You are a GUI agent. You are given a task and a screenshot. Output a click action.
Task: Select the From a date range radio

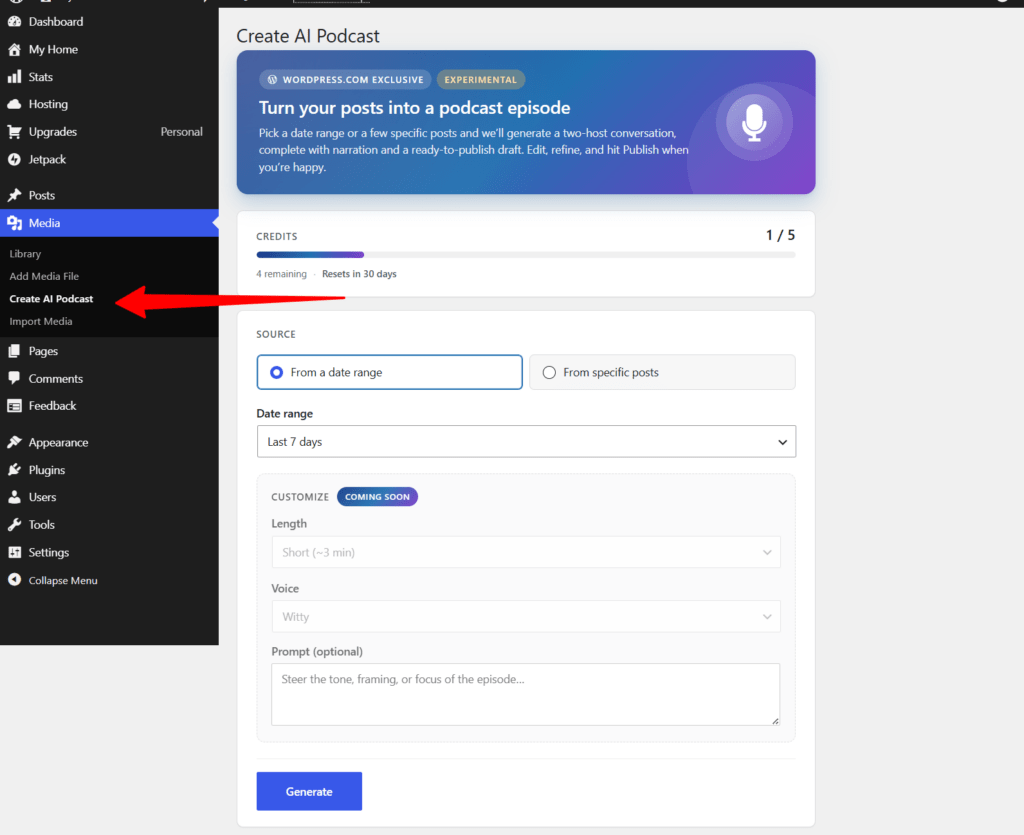277,372
